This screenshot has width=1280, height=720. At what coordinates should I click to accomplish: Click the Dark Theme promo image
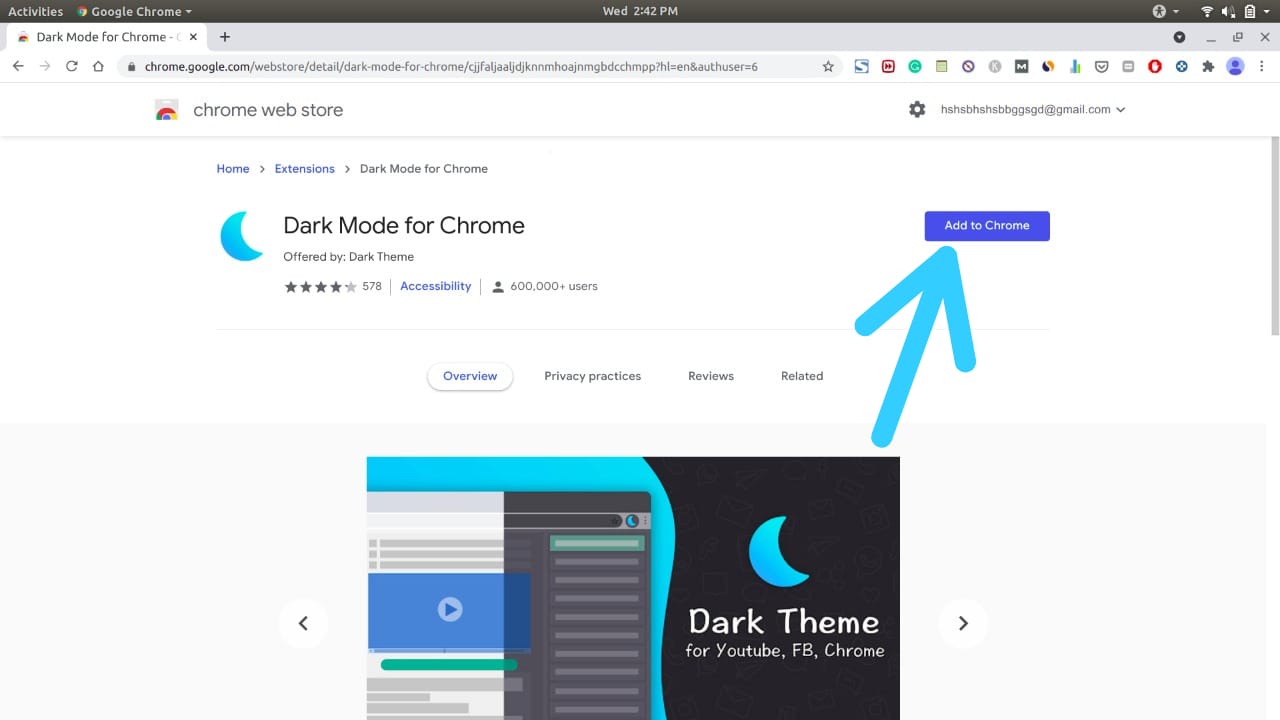633,588
